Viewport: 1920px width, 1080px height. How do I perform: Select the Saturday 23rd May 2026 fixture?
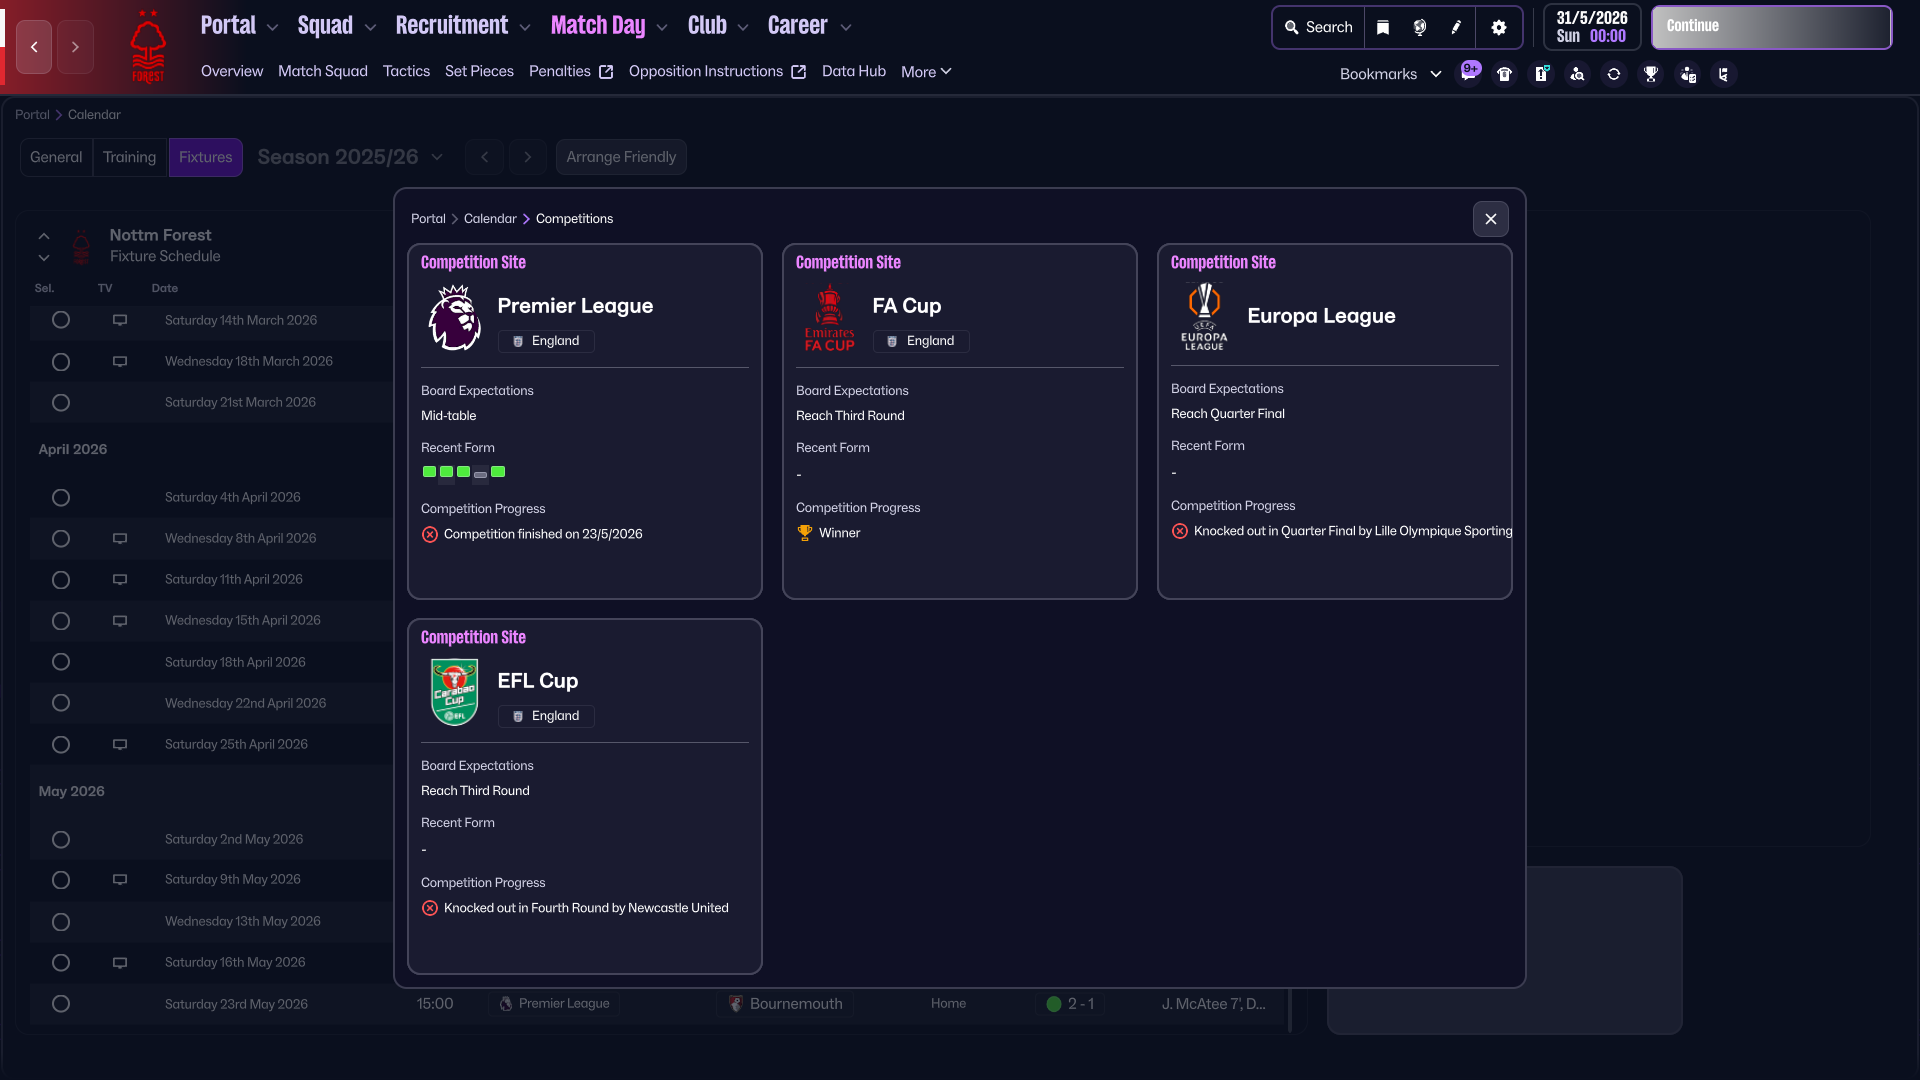click(x=61, y=1004)
